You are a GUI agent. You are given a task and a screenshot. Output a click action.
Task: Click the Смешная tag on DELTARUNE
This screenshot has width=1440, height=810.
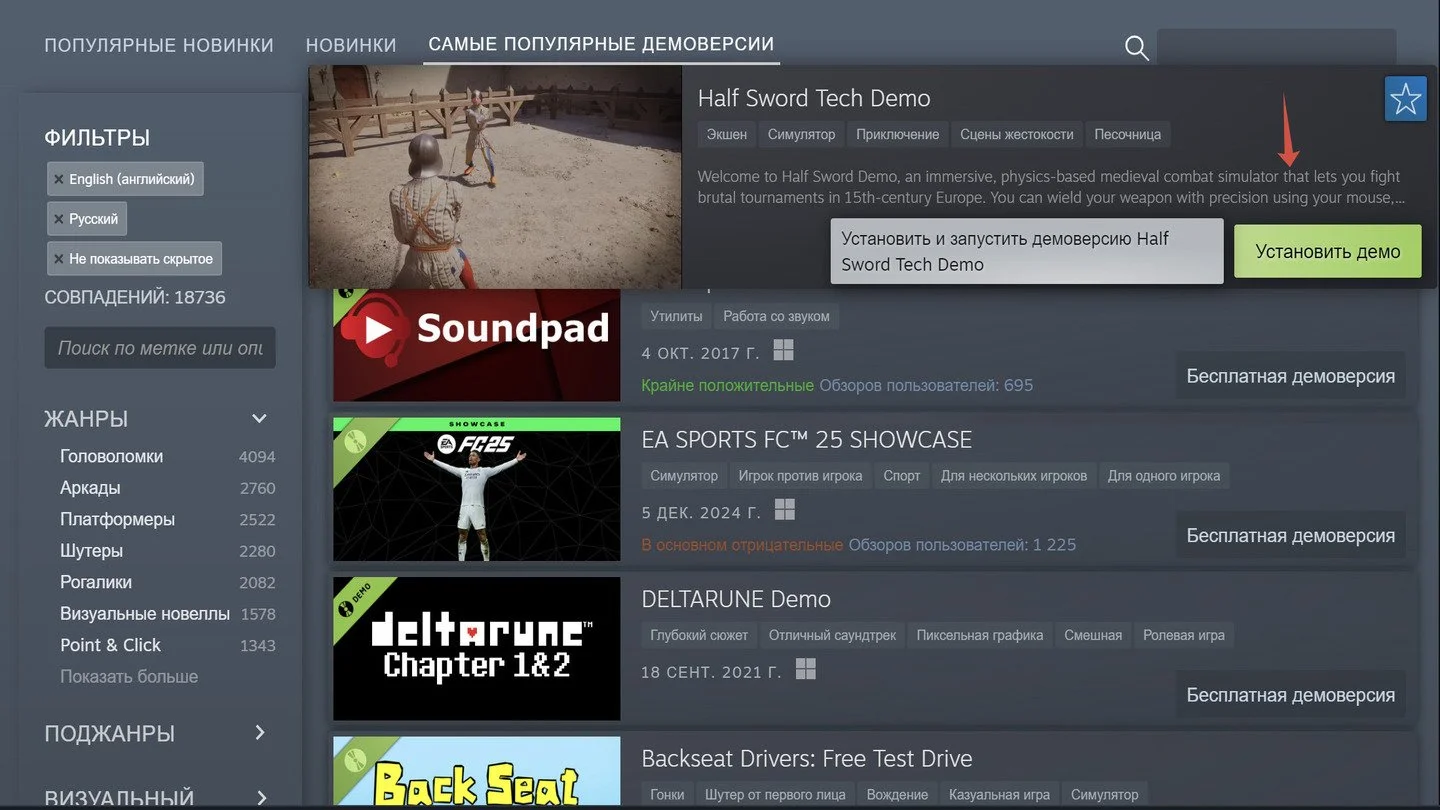pos(1093,635)
